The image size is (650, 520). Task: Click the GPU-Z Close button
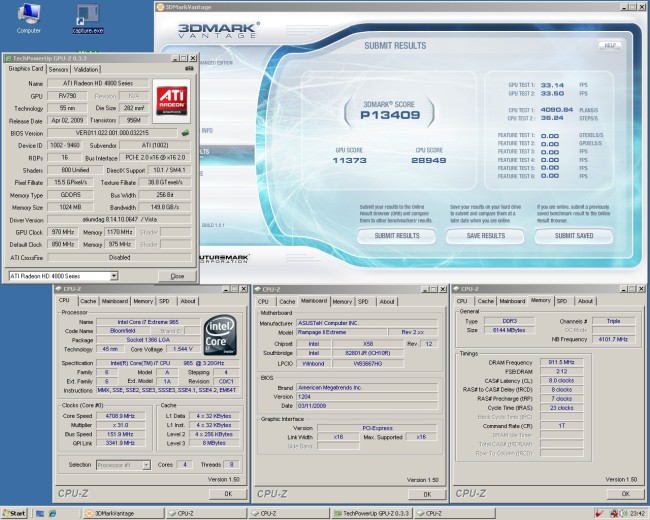point(177,276)
